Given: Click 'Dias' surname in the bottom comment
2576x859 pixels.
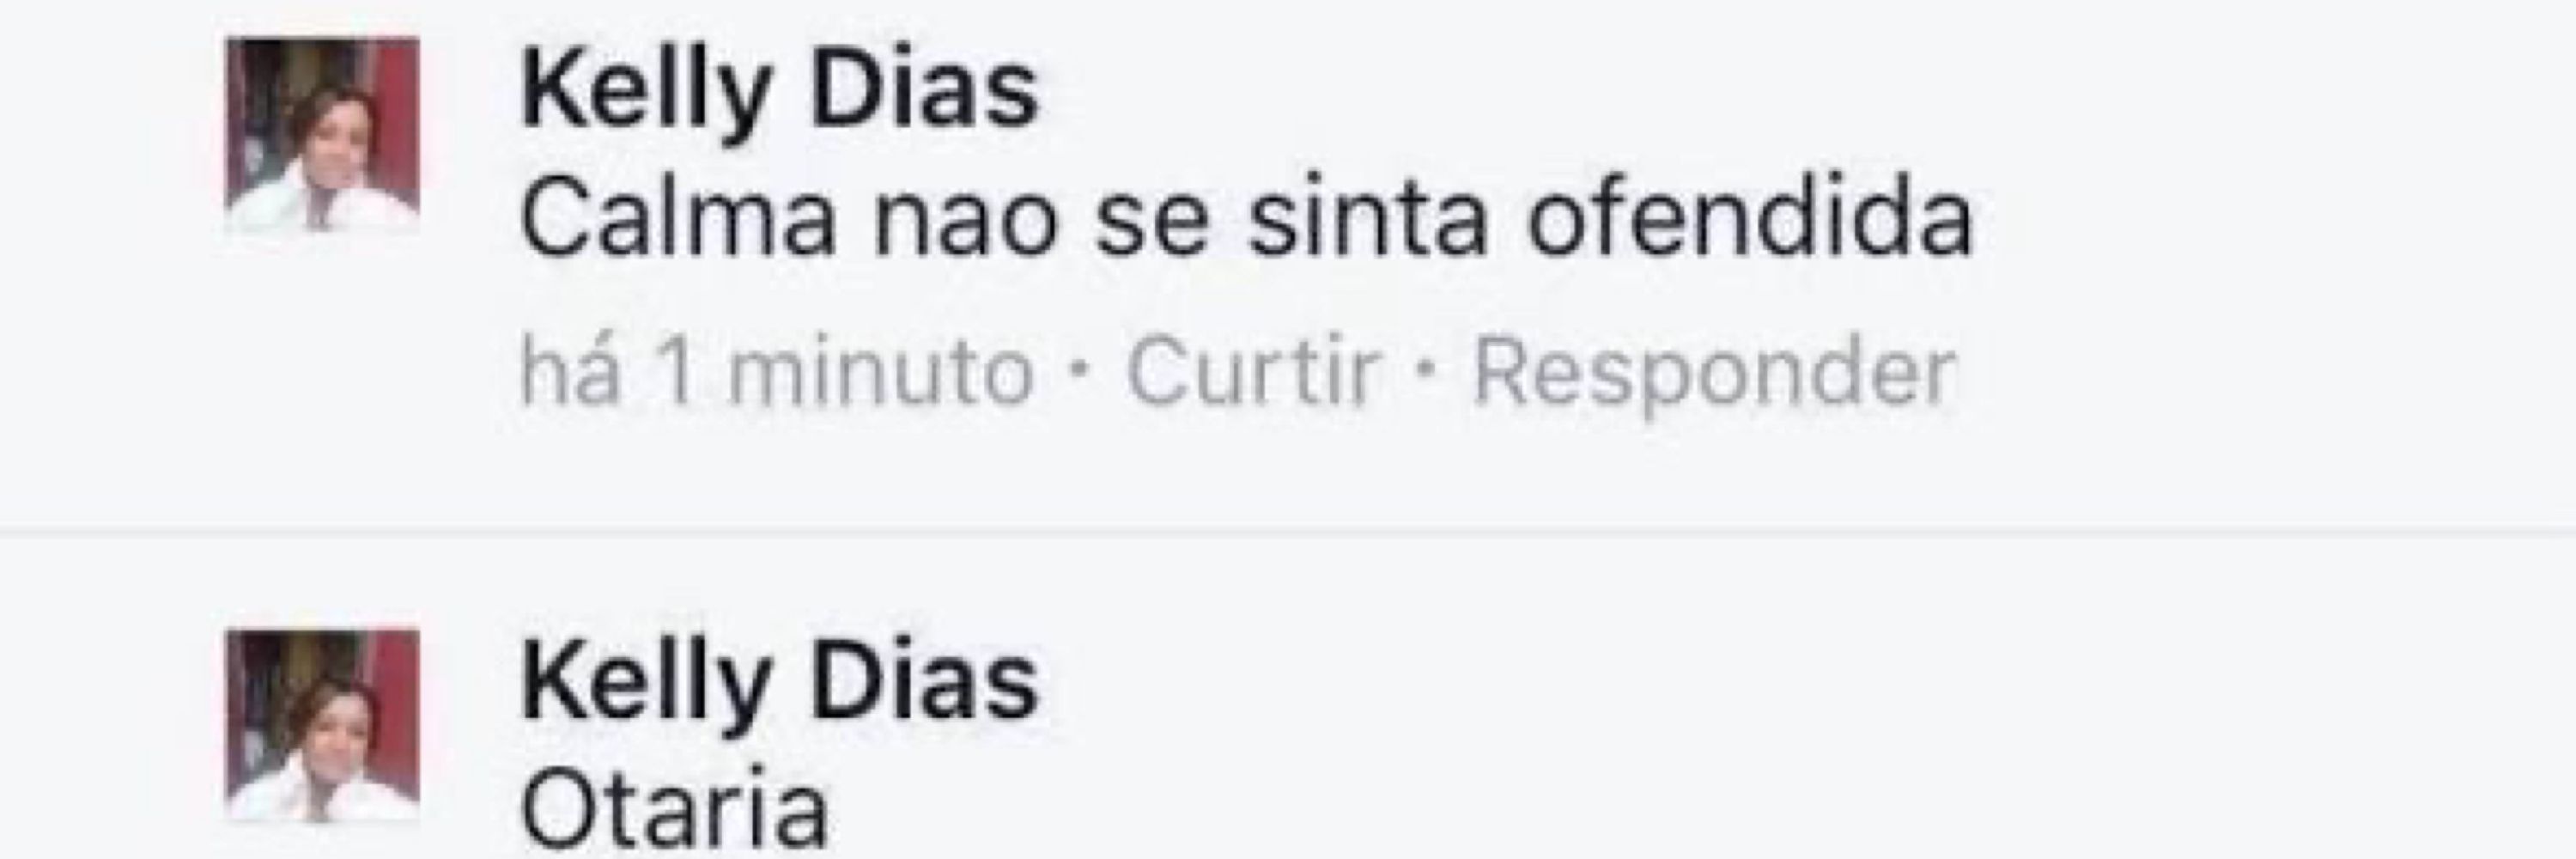Looking at the screenshot, I should (x=926, y=682).
